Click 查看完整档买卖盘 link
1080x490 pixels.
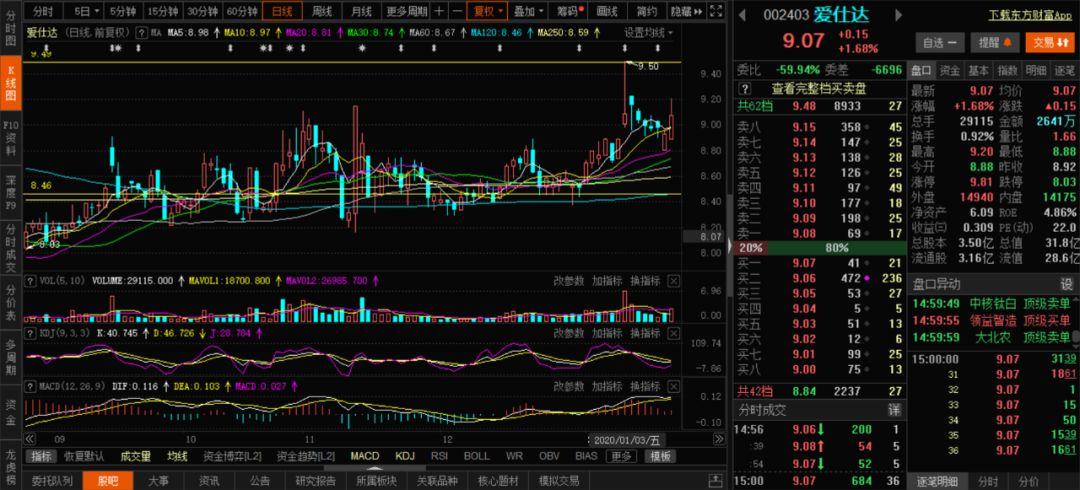tap(818, 89)
